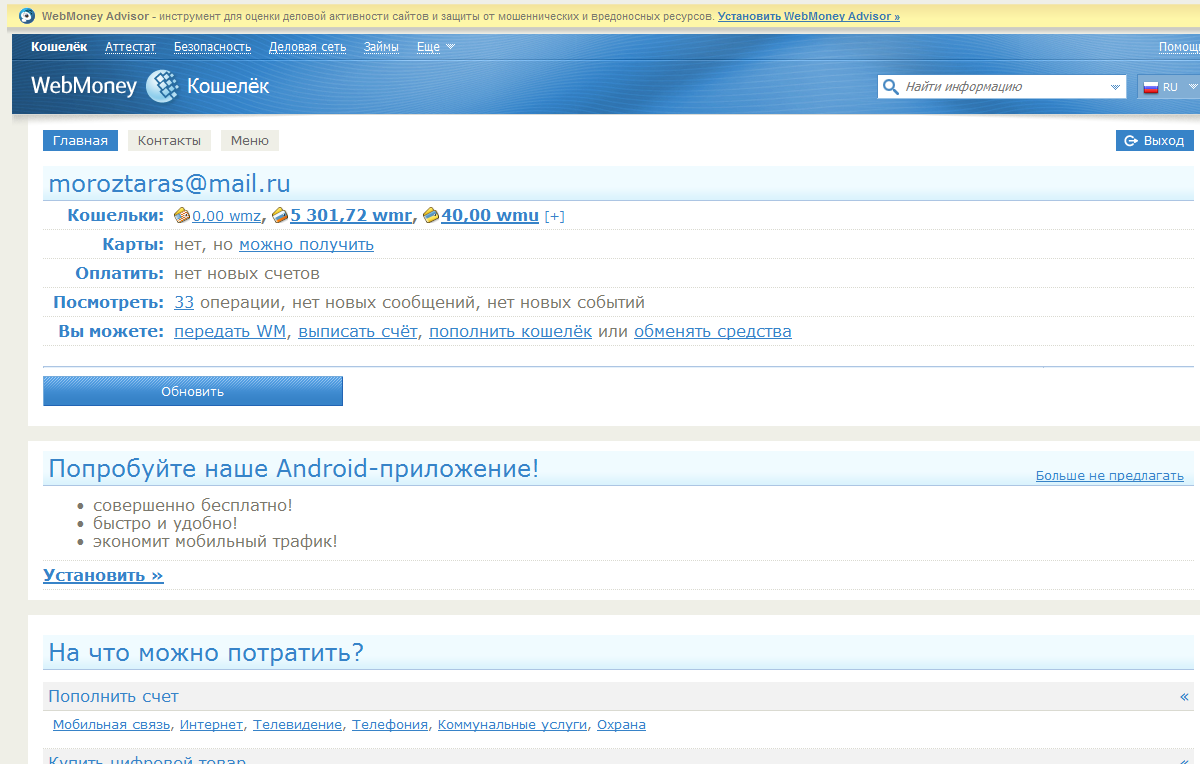1200x764 pixels.
Task: Expand the search field dropdown arrow
Action: (x=1116, y=87)
